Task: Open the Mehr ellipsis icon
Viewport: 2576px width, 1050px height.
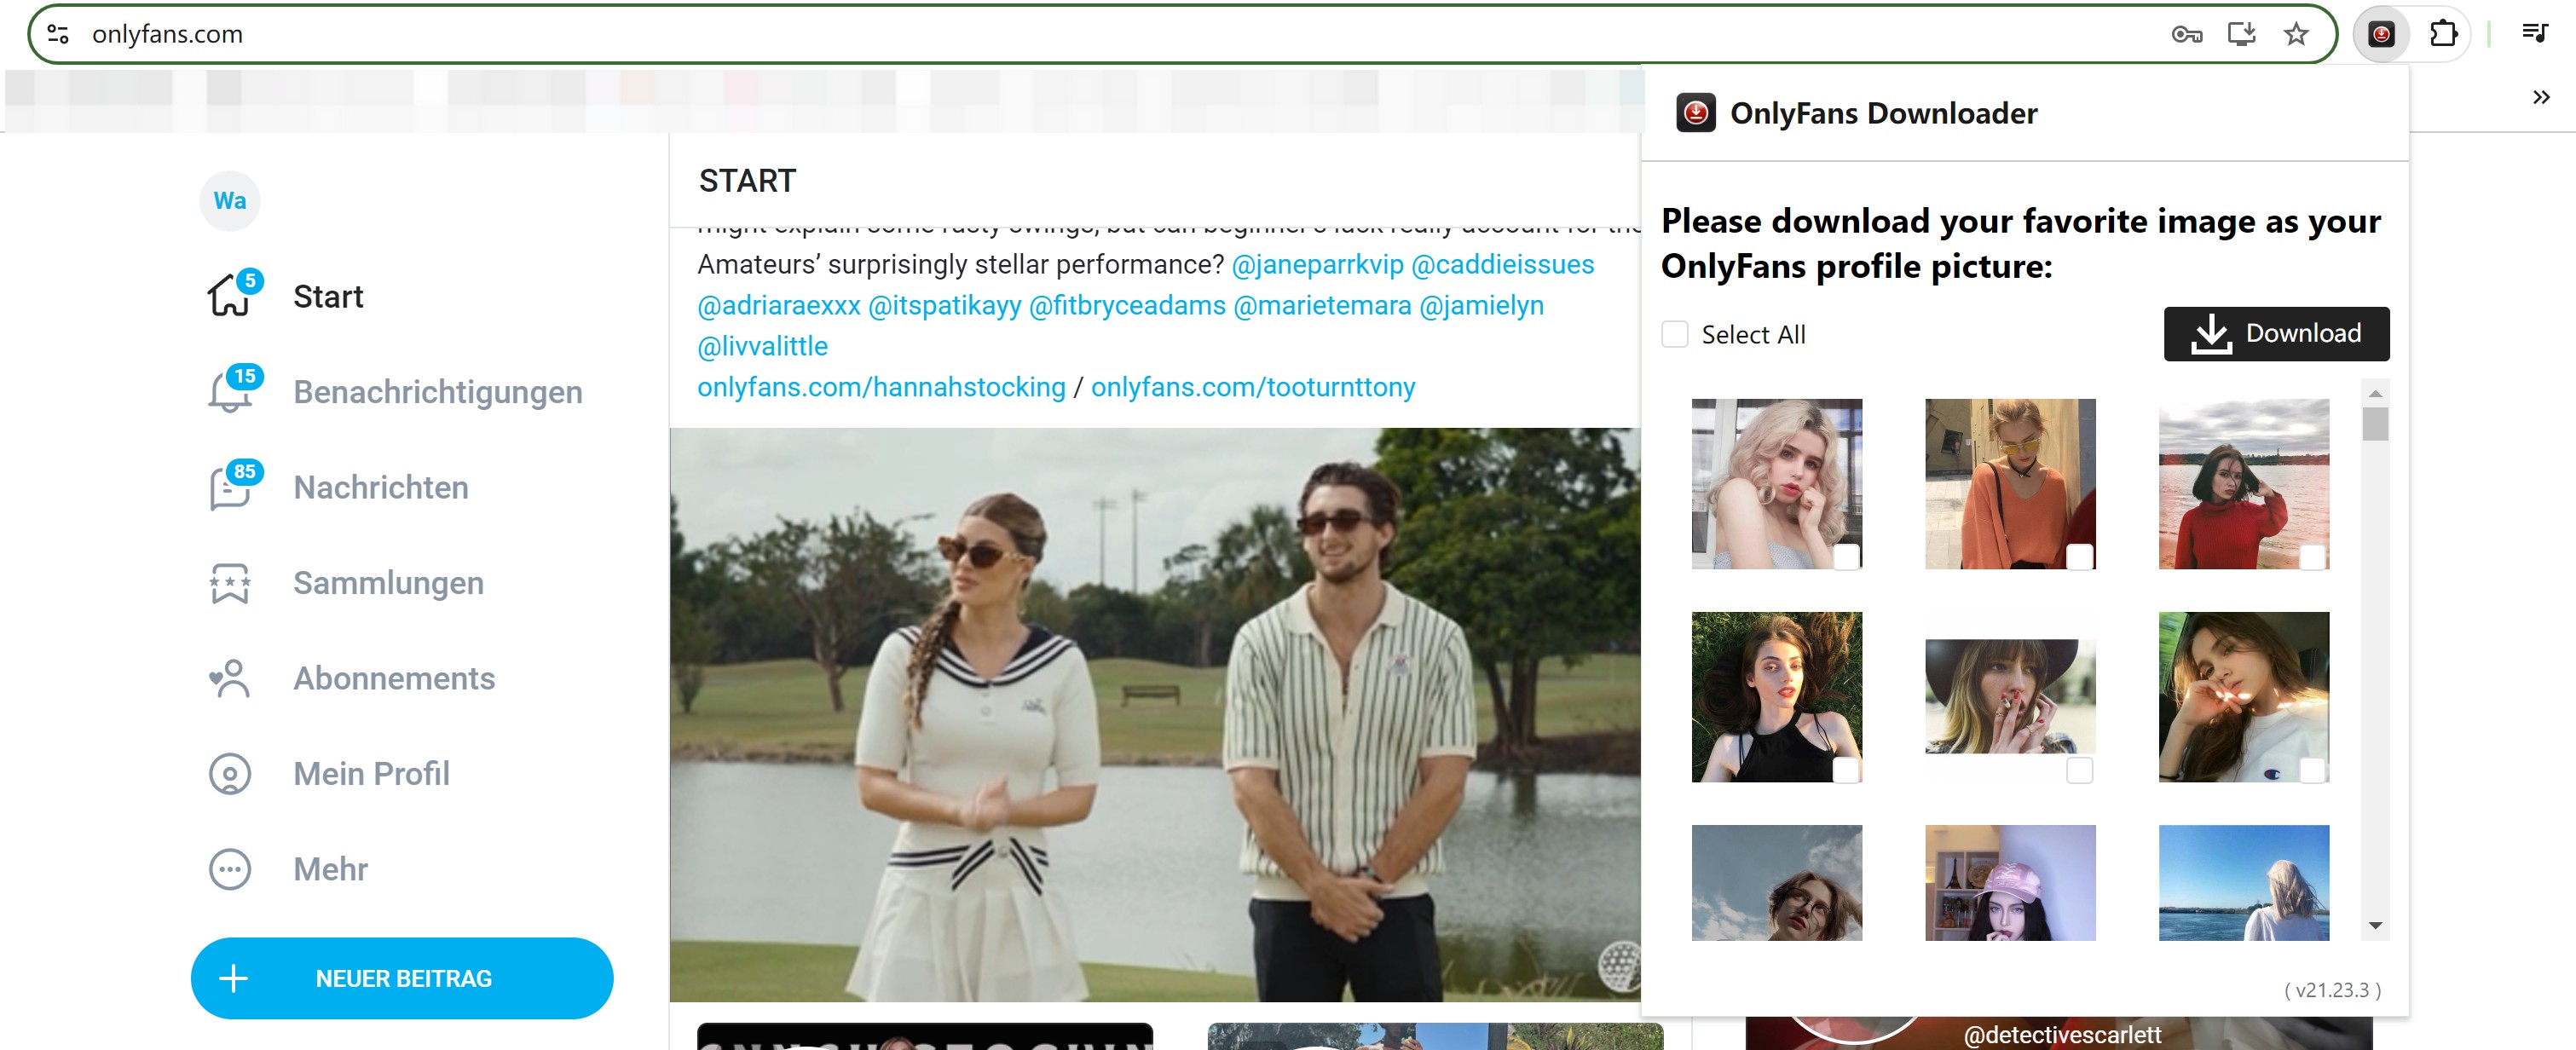Action: click(230, 869)
